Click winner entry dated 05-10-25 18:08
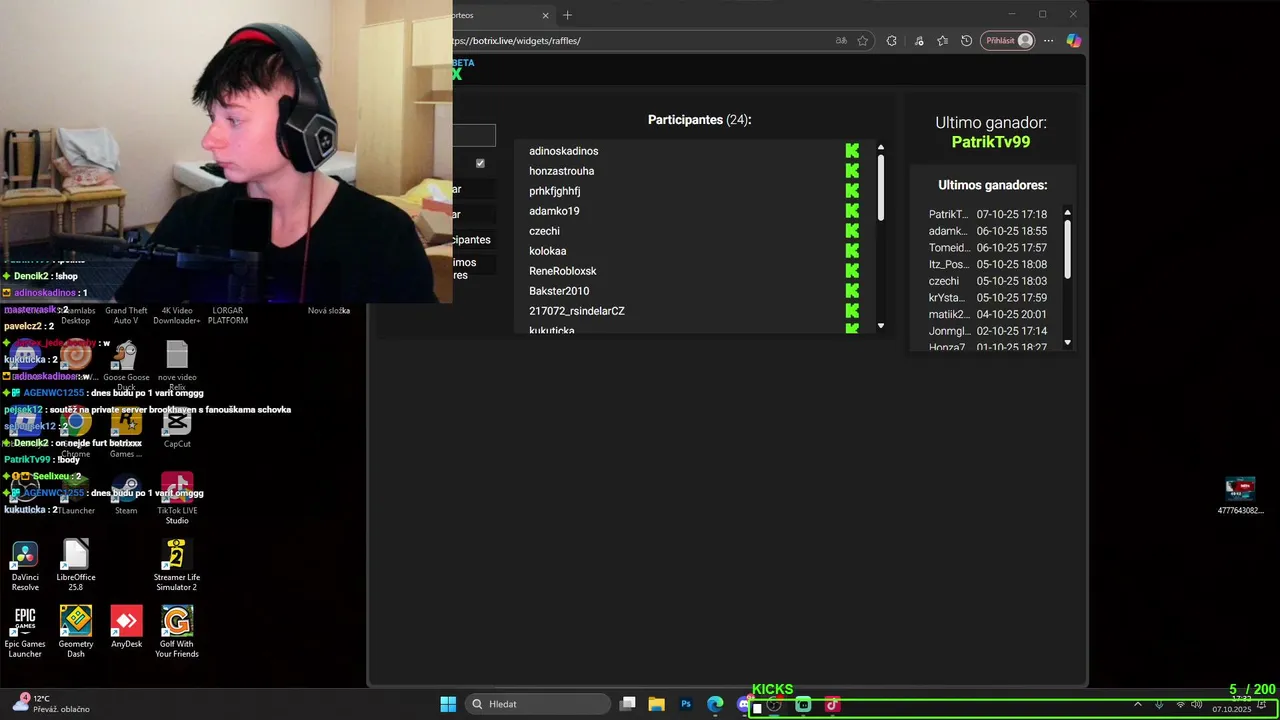 tap(988, 264)
